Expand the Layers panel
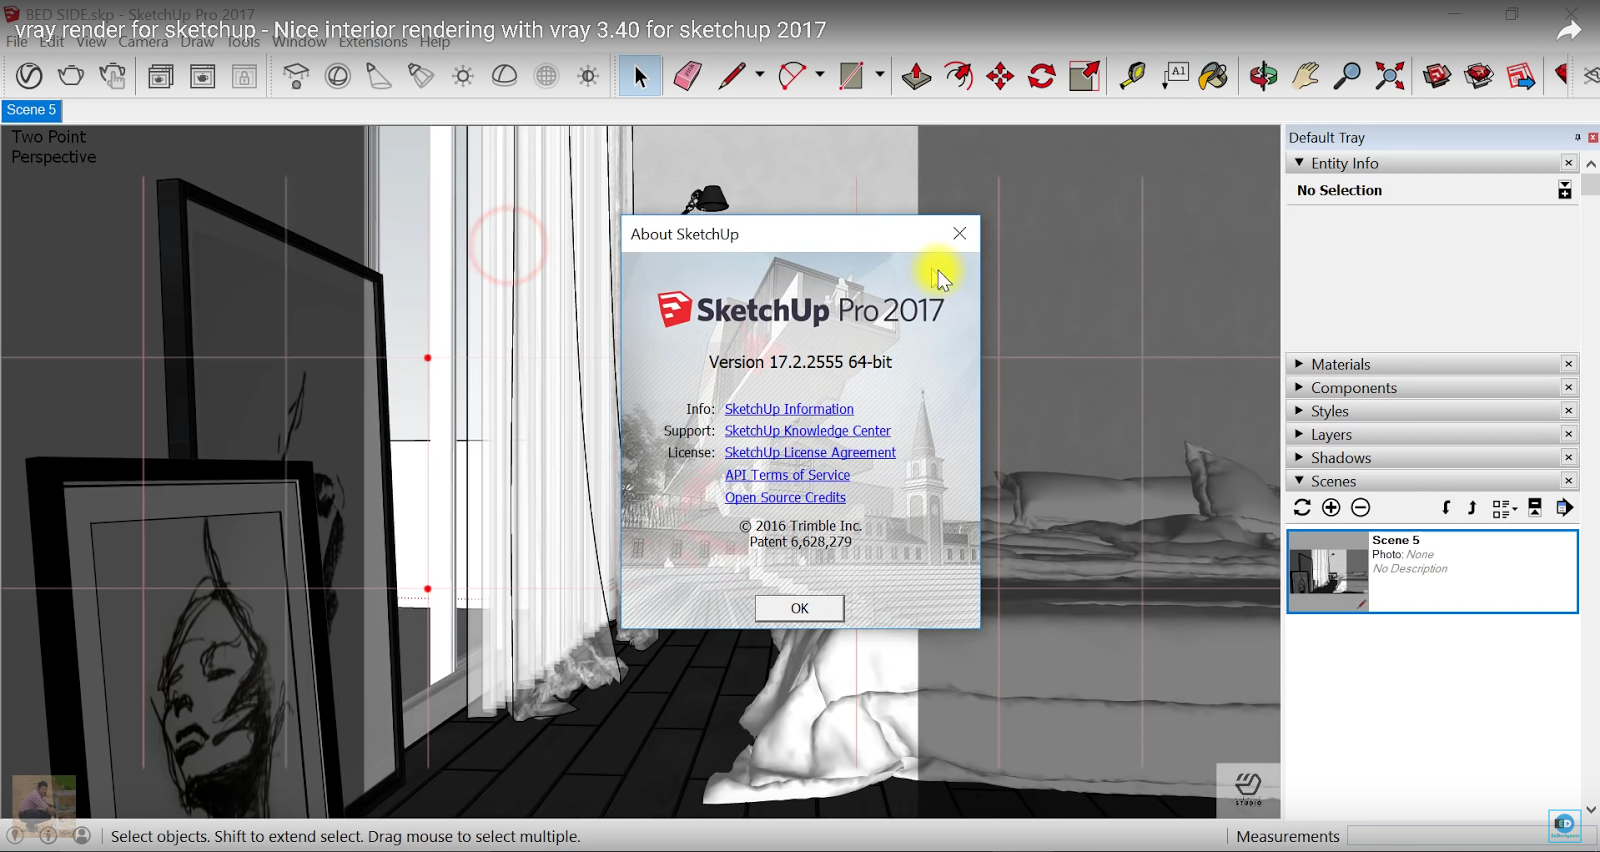The width and height of the screenshot is (1600, 852). coord(1299,434)
